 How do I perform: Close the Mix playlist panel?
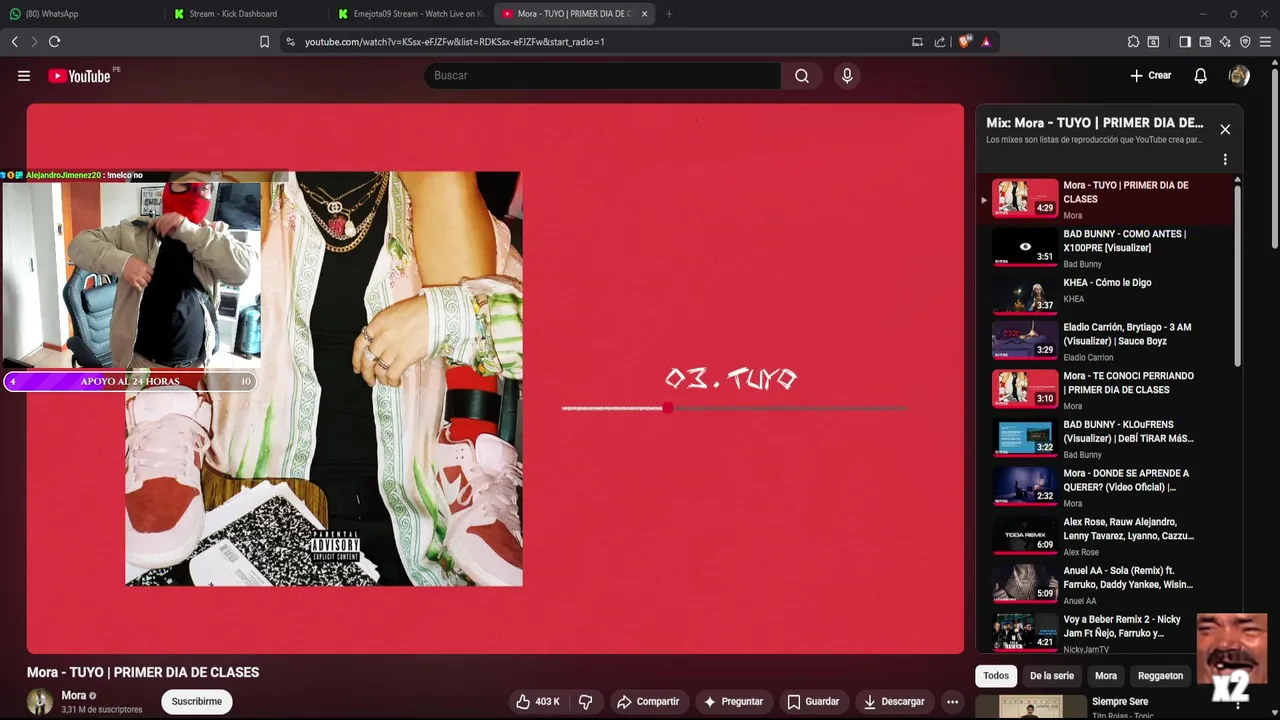coord(1225,129)
